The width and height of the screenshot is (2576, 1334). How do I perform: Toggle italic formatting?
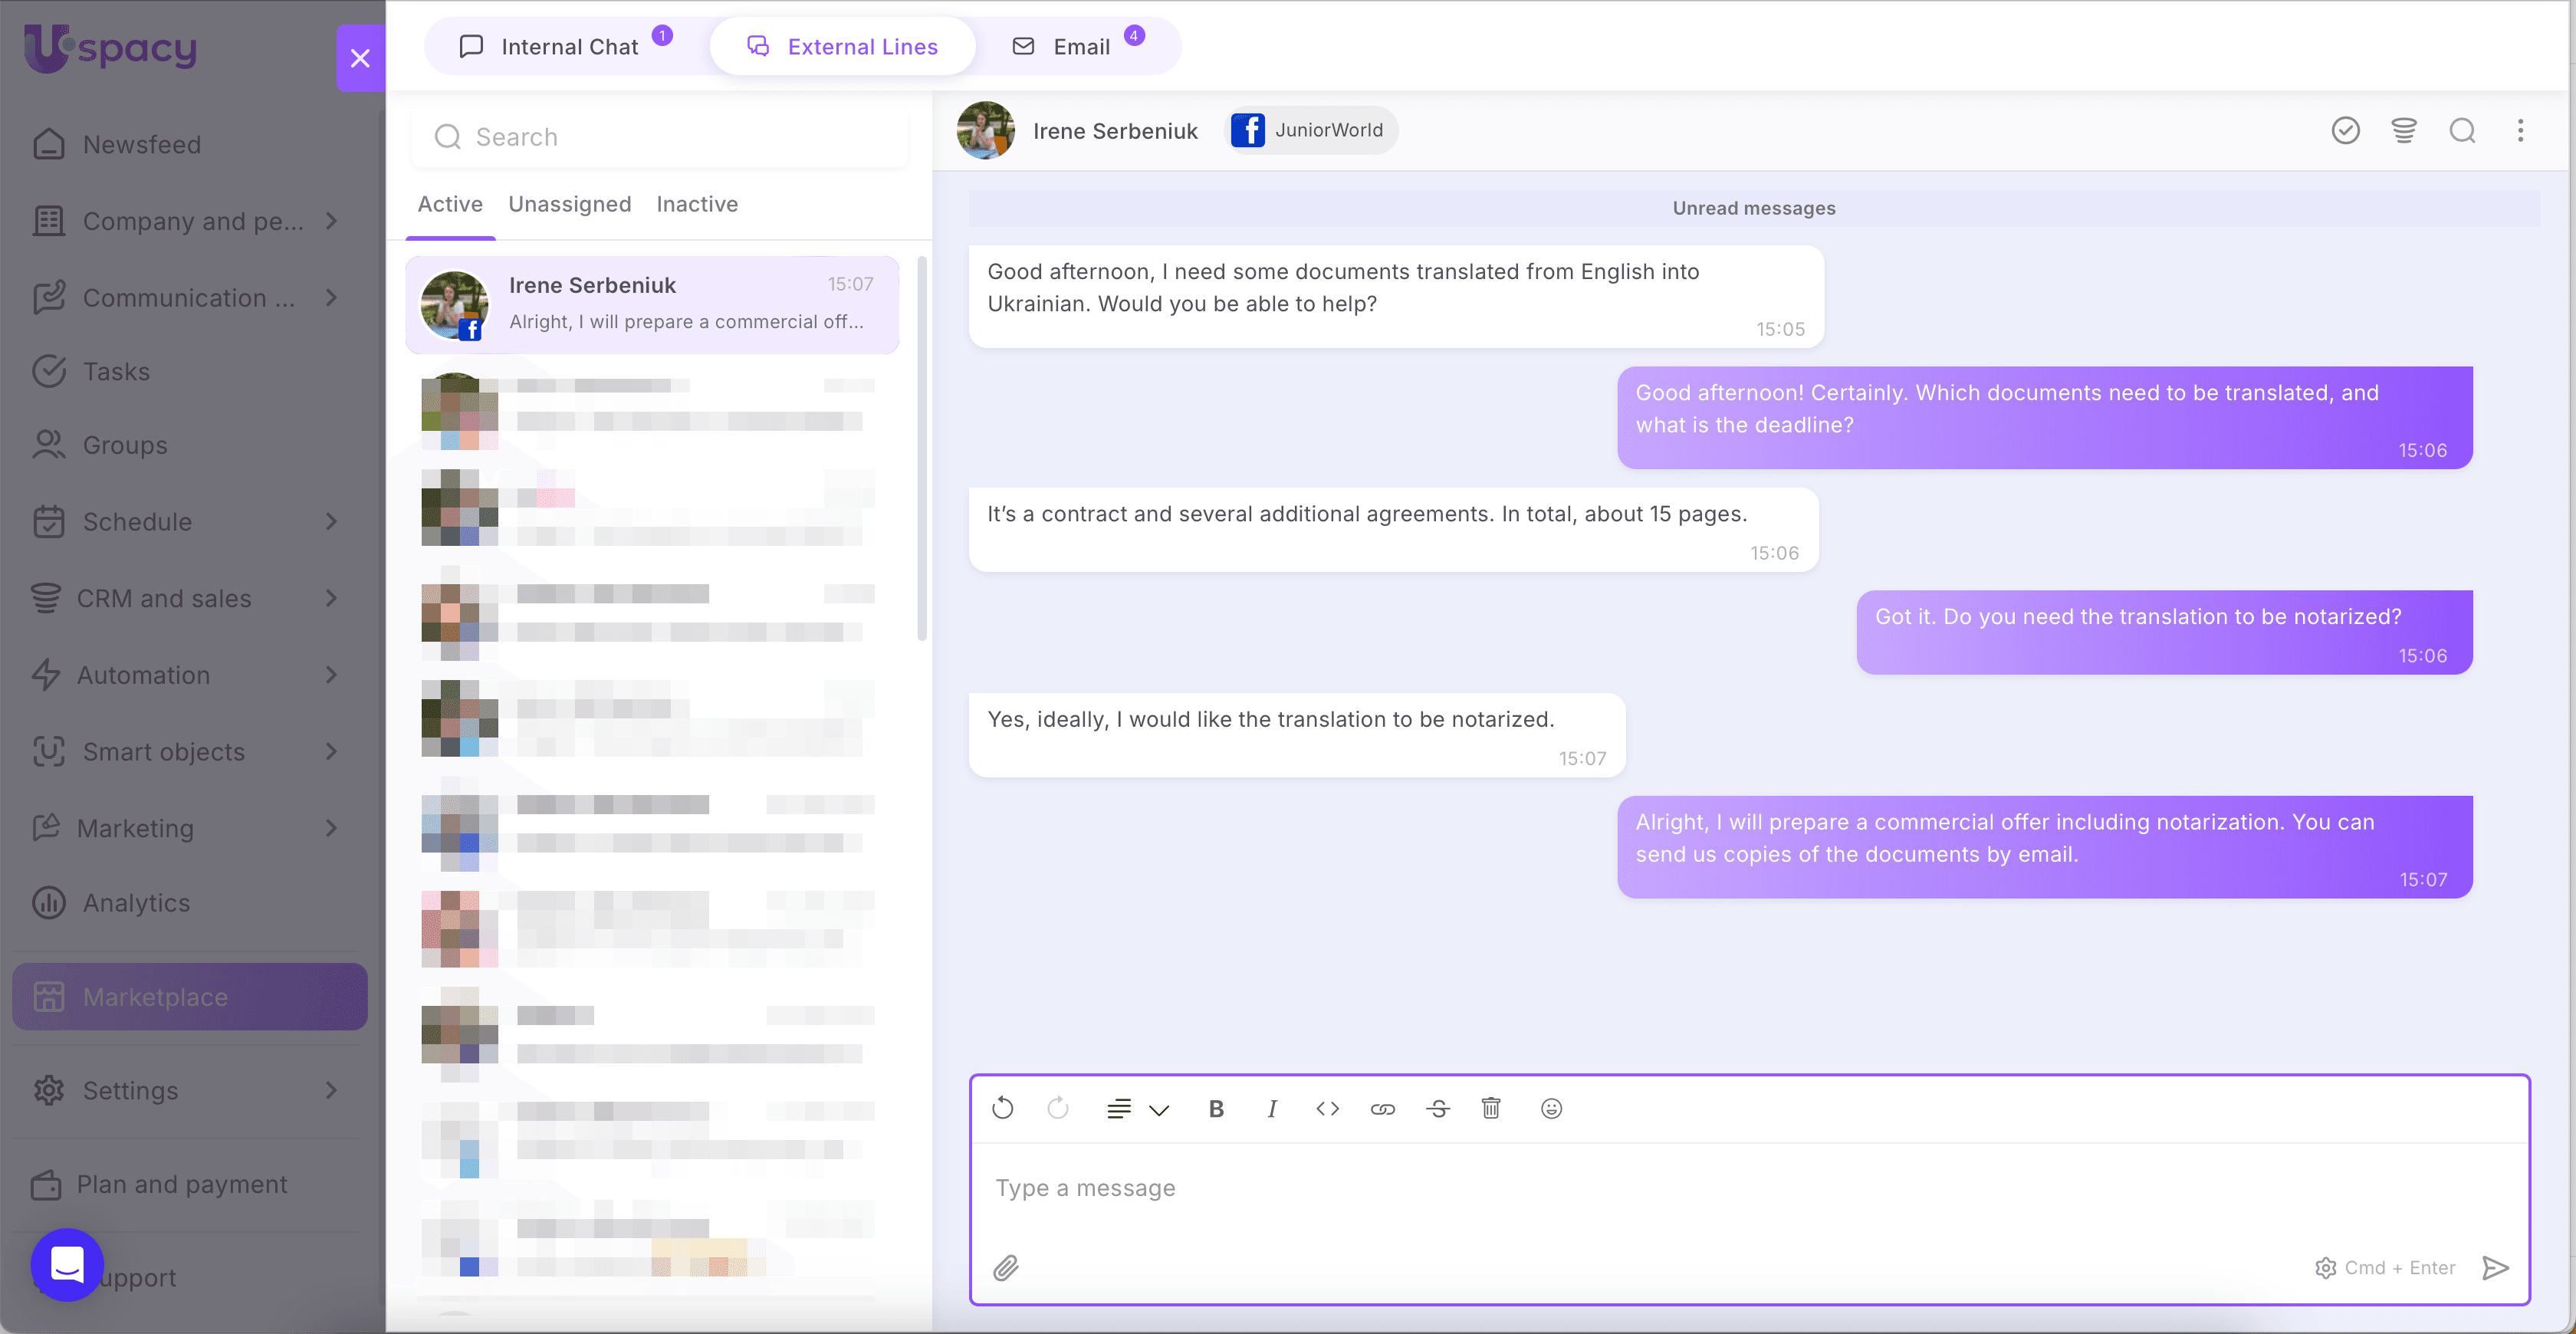click(1272, 1108)
